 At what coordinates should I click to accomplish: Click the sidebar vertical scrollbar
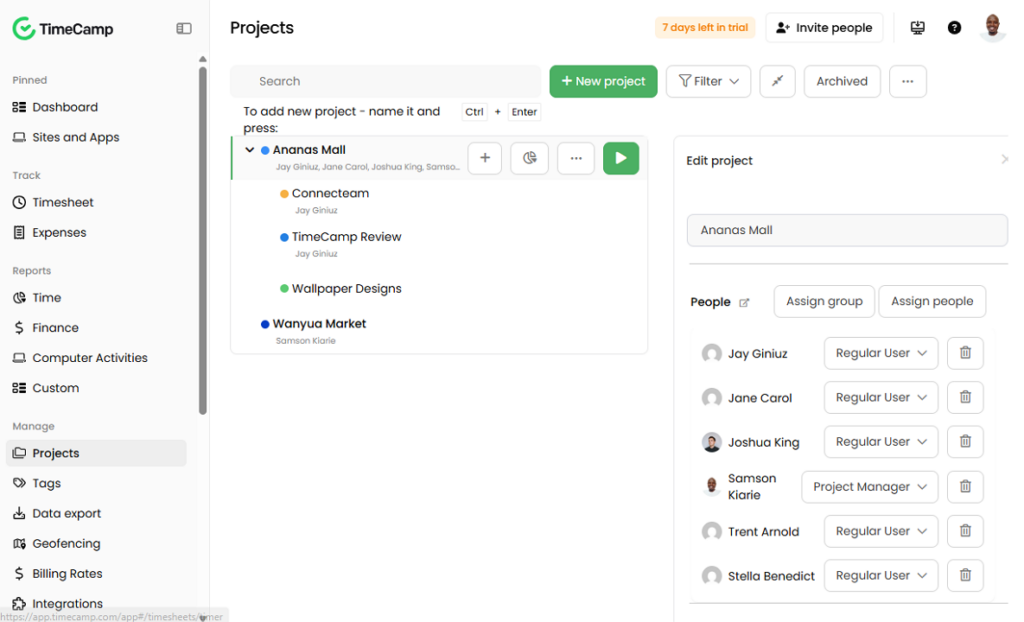202,240
